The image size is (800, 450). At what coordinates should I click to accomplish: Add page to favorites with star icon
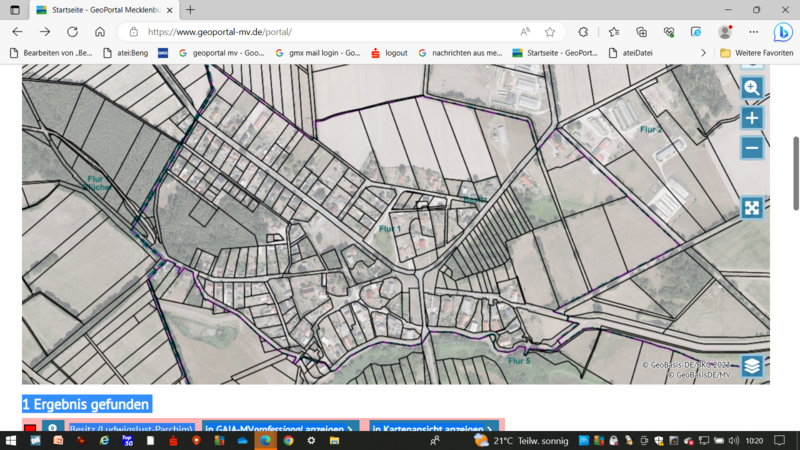tap(549, 32)
